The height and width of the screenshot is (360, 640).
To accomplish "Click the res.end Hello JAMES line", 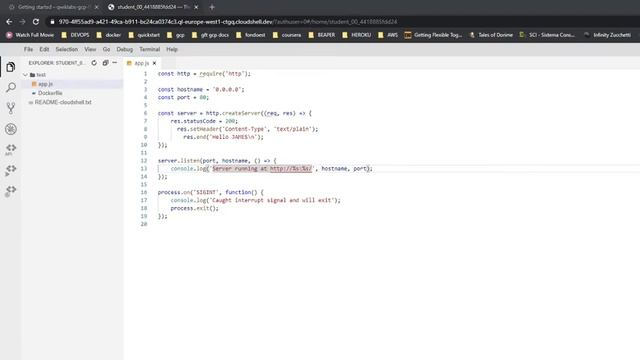I will pos(223,137).
